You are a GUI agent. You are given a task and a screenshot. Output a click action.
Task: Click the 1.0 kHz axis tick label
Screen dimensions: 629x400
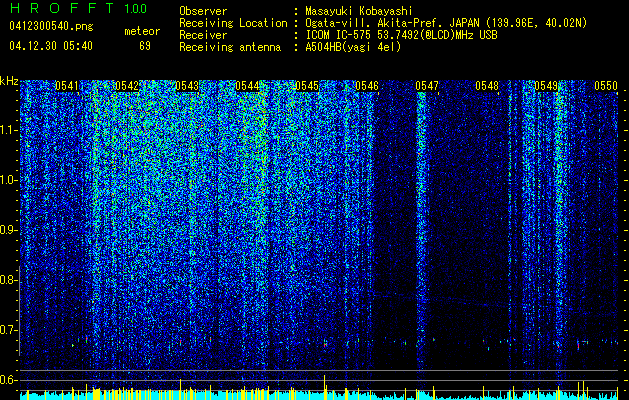click(8, 181)
